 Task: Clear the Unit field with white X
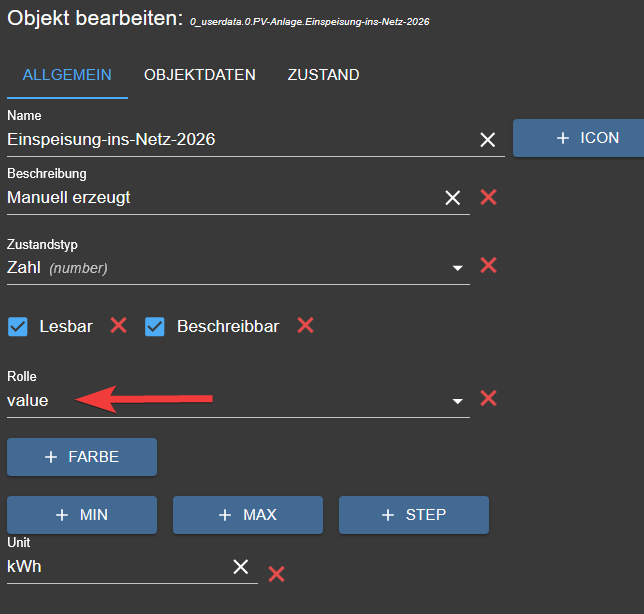point(241,567)
